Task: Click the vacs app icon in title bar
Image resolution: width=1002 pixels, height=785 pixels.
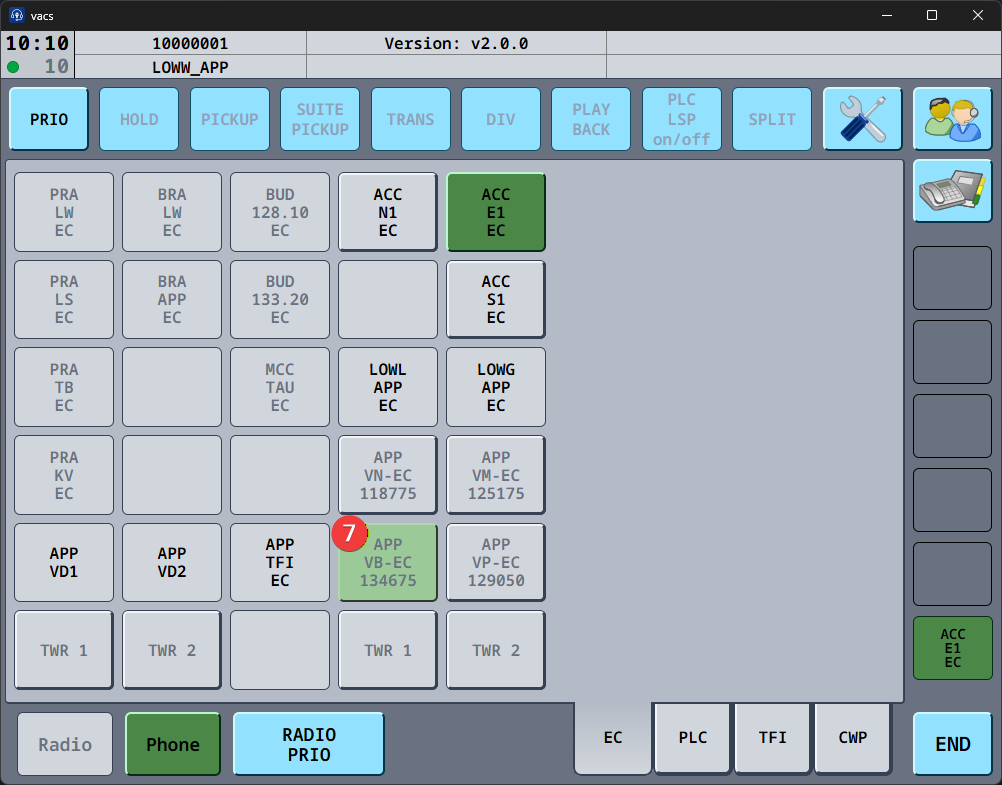Action: click(17, 15)
